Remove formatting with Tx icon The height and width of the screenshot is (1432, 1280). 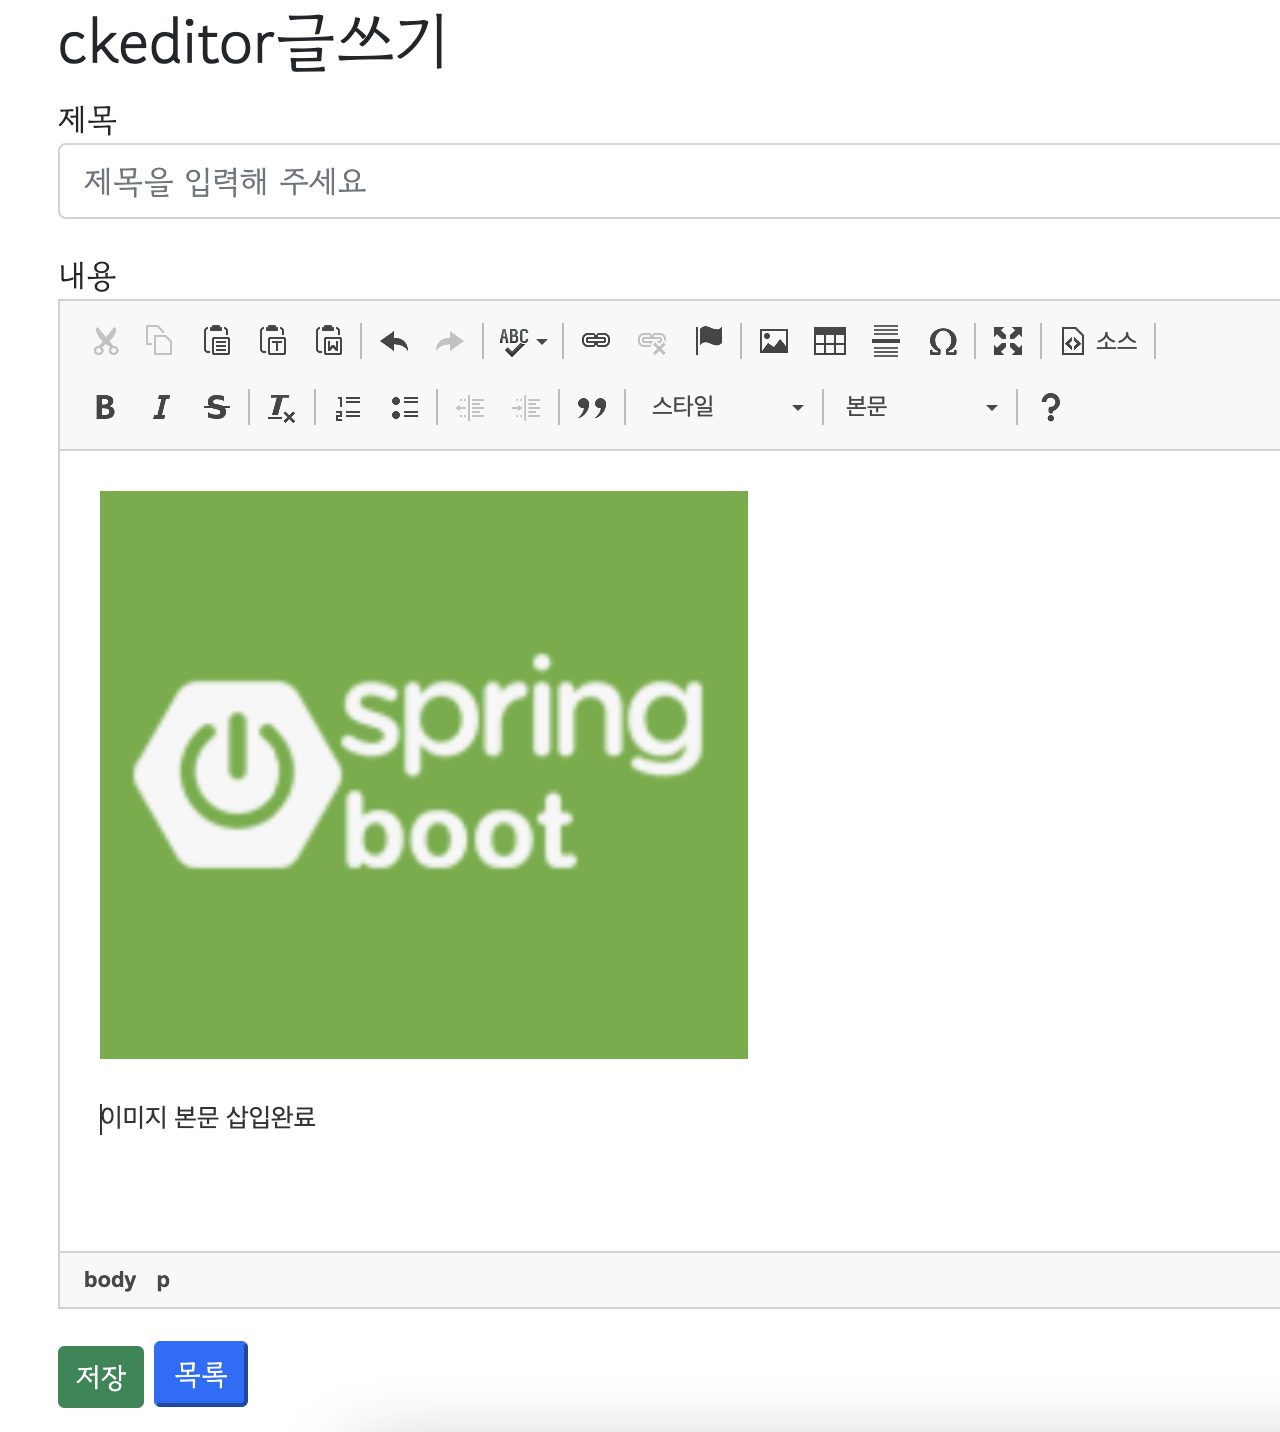[x=282, y=407]
